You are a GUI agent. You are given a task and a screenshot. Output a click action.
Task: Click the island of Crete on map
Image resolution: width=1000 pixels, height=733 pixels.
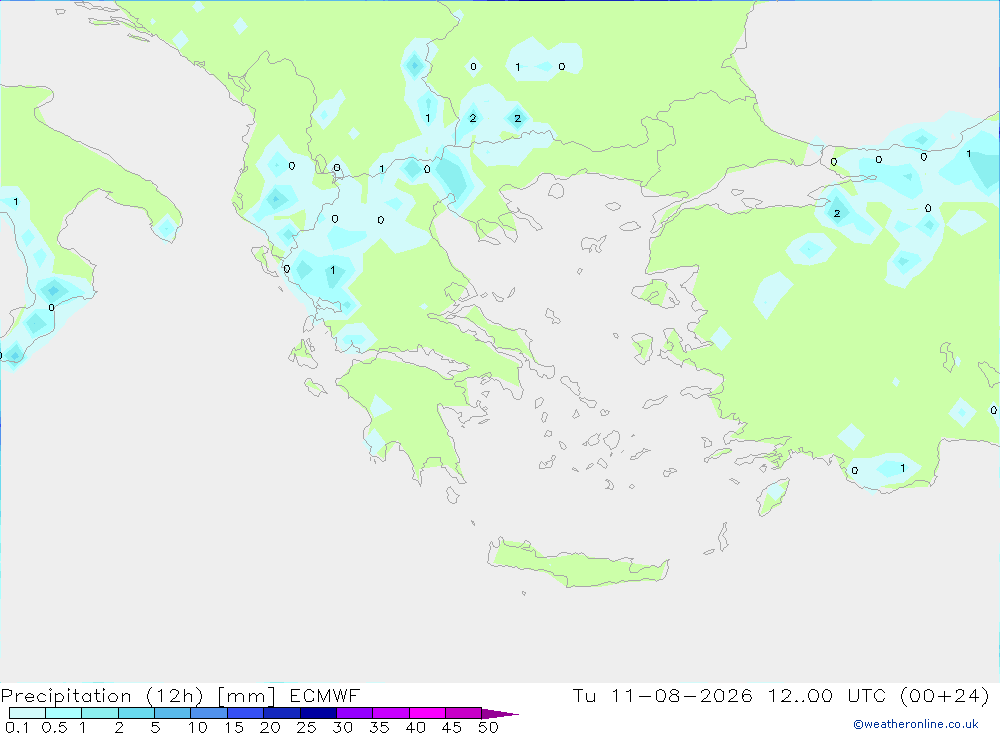574,563
